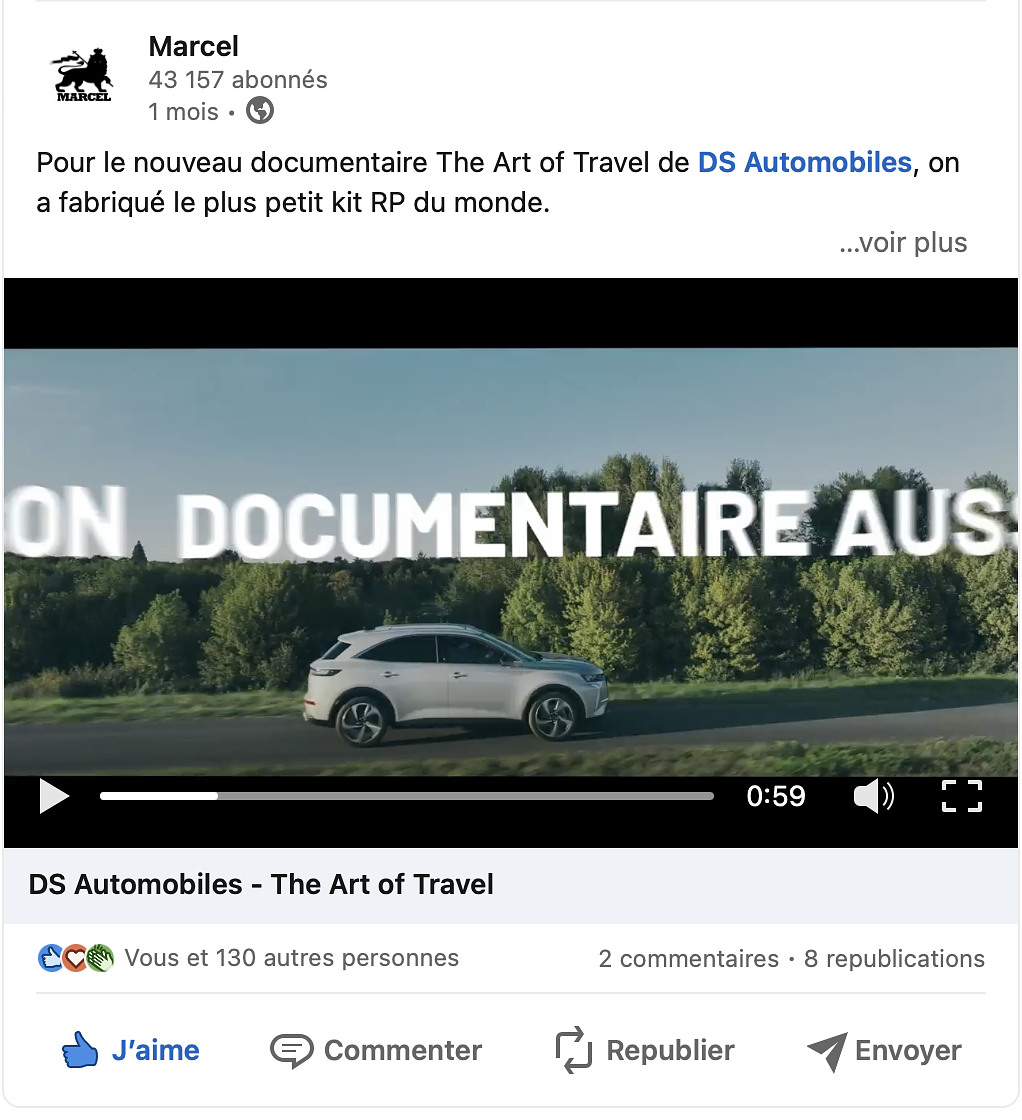Click the globe visibility icon
1022x1120 pixels.
(x=260, y=111)
